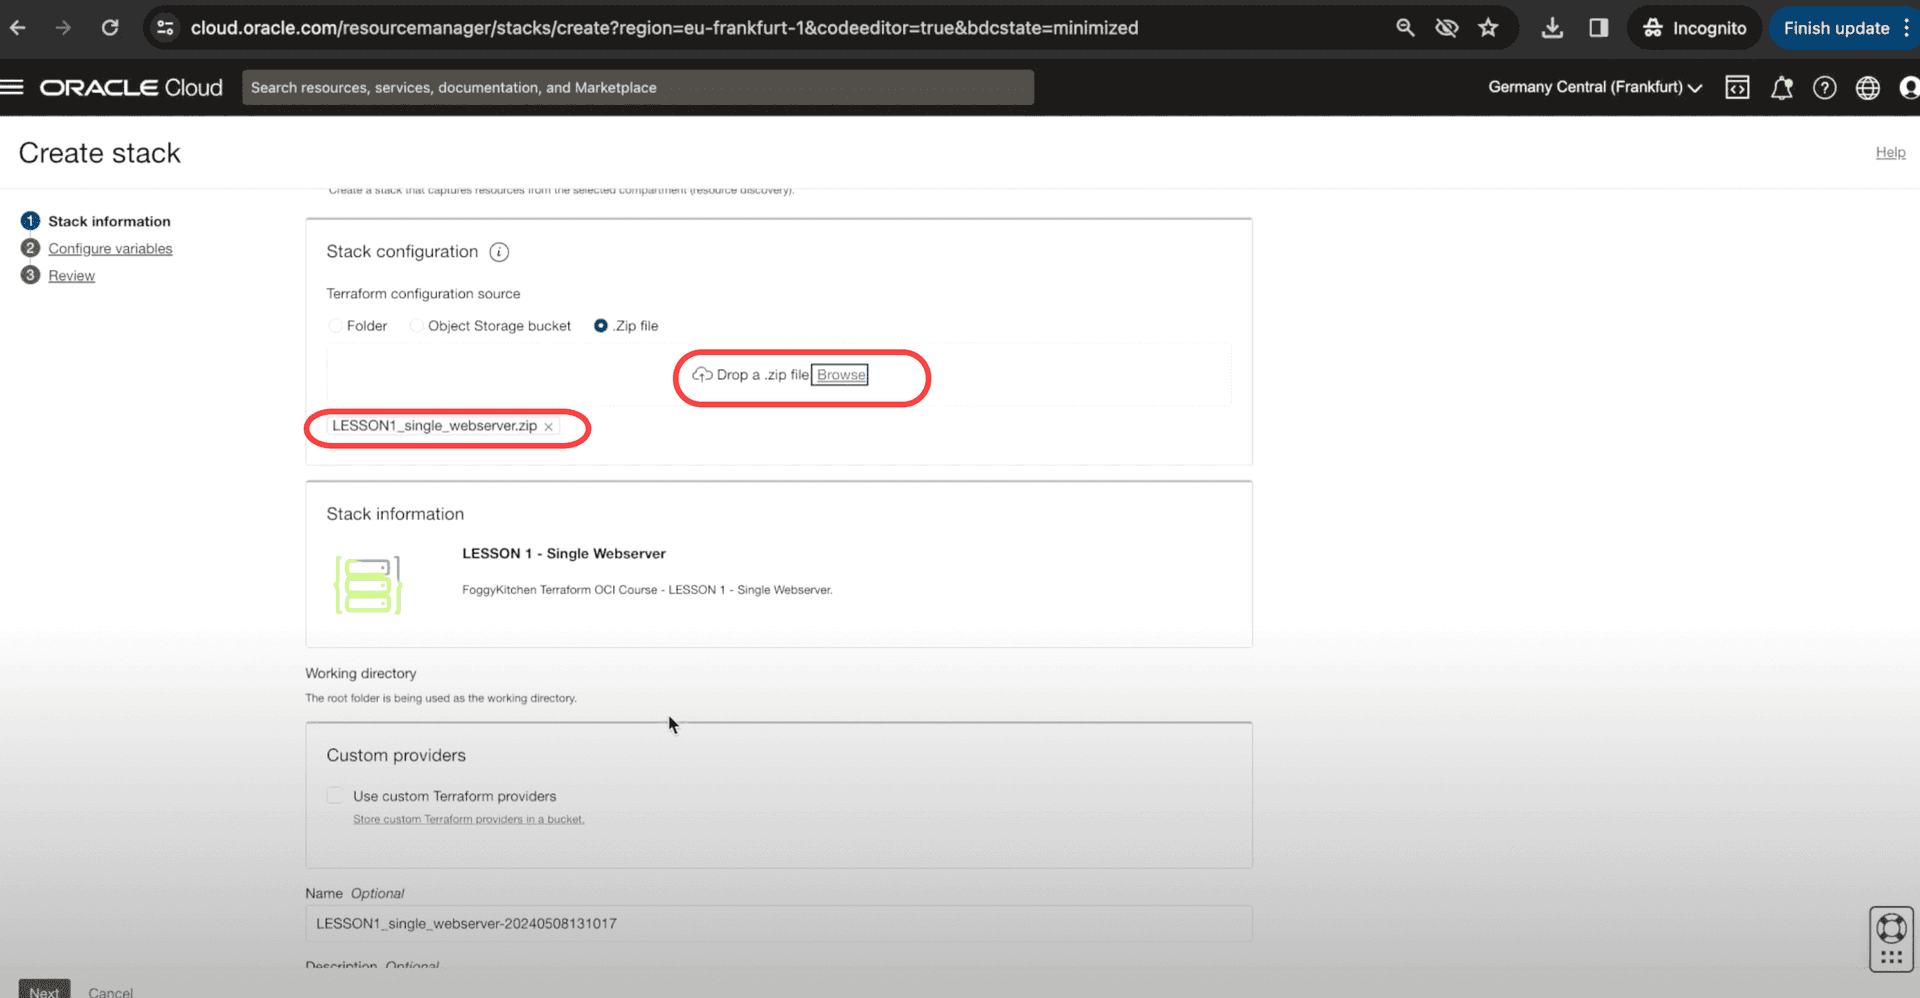
Task: Open site information icon in address bar
Action: [166, 28]
